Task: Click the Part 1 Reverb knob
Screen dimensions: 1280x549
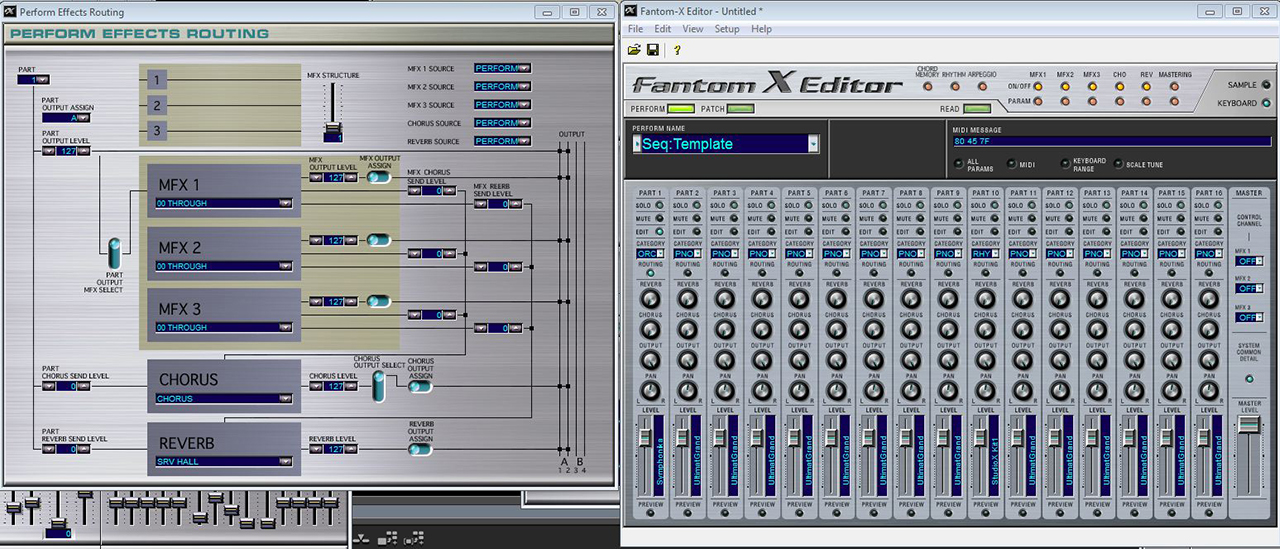Action: click(650, 299)
